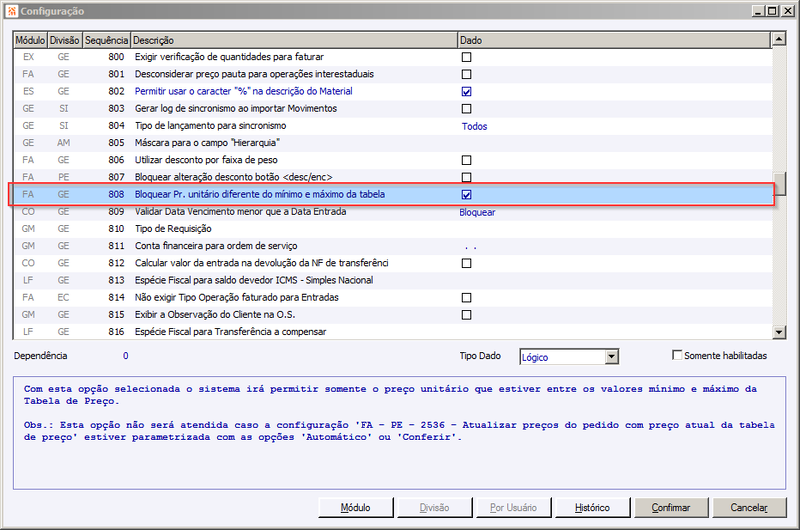
Task: Uncheck 808 Bloquear Pr. unitário checkbox
Action: pyautogui.click(x=466, y=195)
